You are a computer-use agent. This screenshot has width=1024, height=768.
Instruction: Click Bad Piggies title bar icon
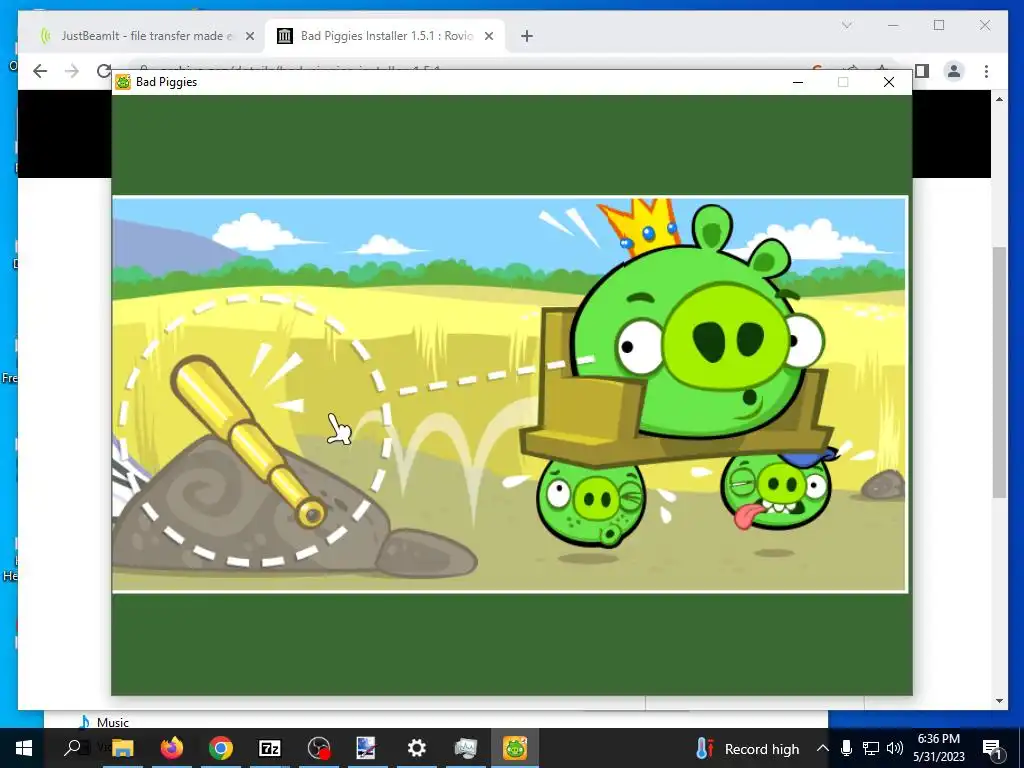123,82
